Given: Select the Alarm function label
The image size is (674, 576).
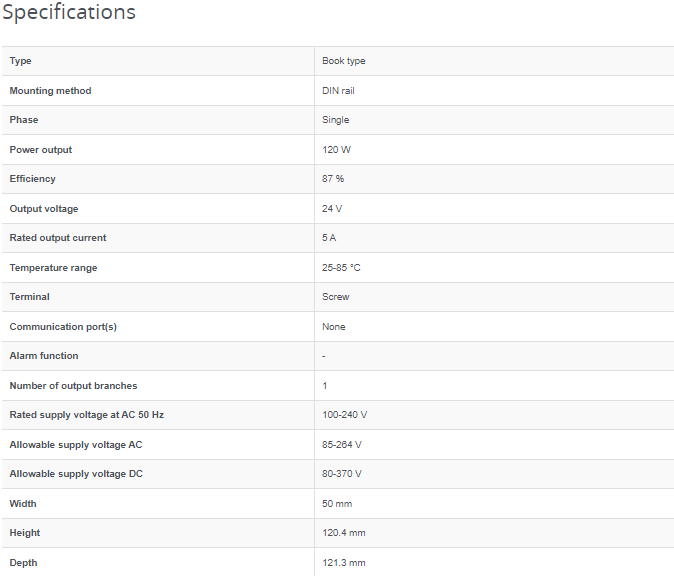Looking at the screenshot, I should click(44, 356).
